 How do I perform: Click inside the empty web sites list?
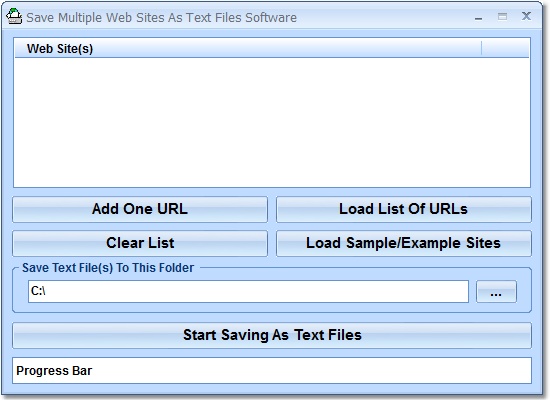coord(272,122)
